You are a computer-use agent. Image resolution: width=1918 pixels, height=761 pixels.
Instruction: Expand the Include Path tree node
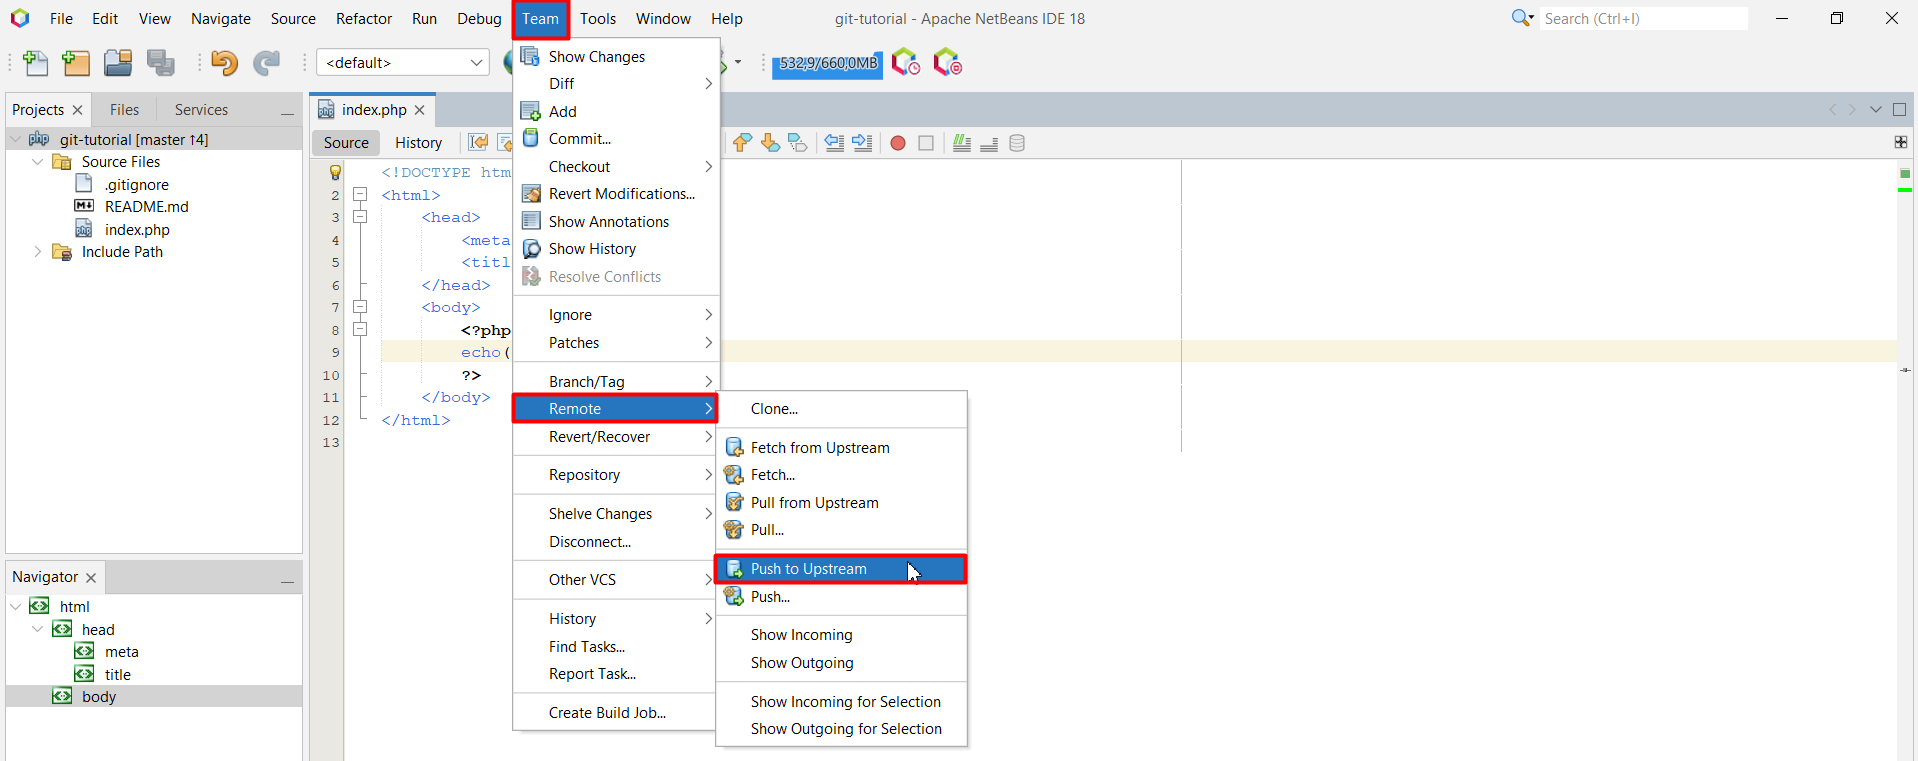pyautogui.click(x=38, y=252)
